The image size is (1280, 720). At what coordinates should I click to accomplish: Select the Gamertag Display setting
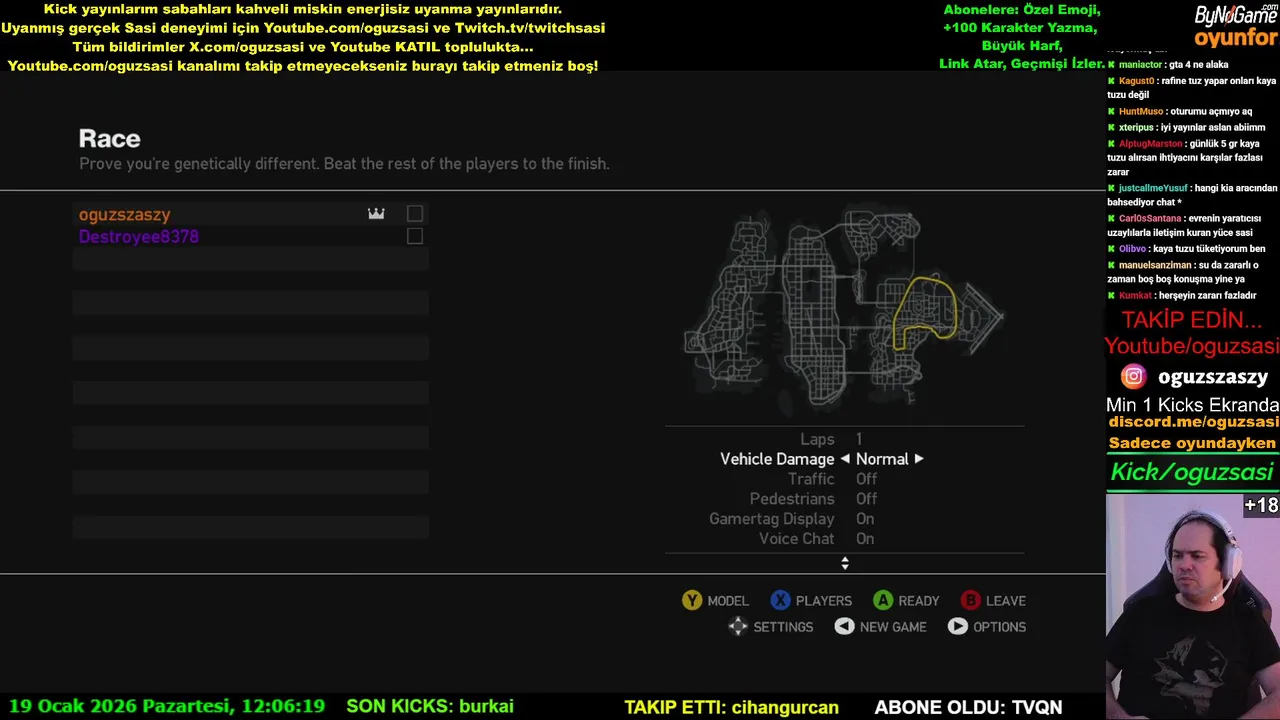[845, 519]
